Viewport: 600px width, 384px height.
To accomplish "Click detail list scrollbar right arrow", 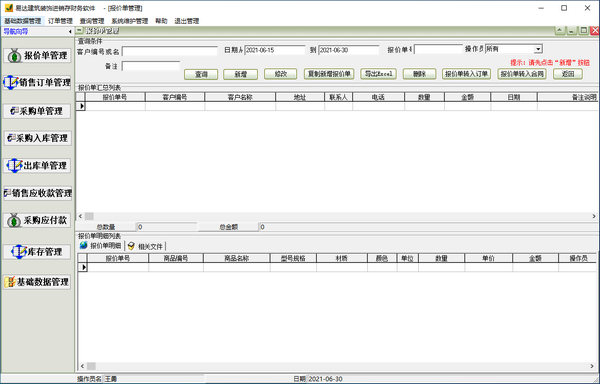I will tap(592, 366).
